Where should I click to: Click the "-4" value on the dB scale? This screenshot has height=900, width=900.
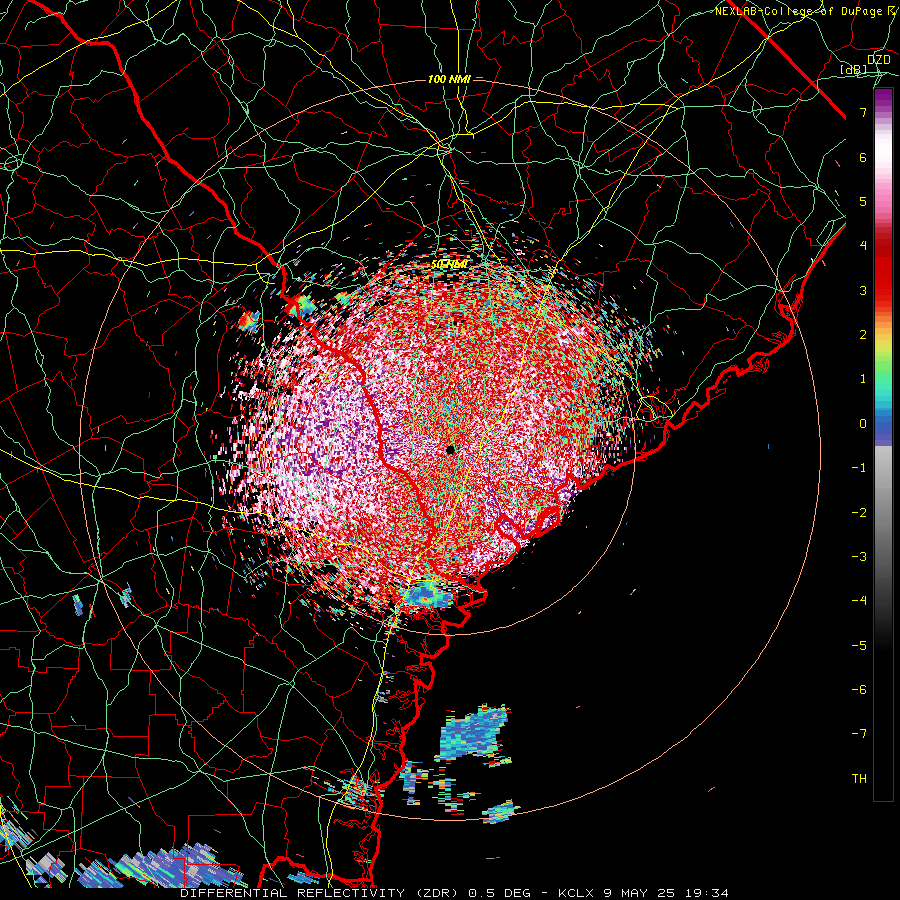859,601
